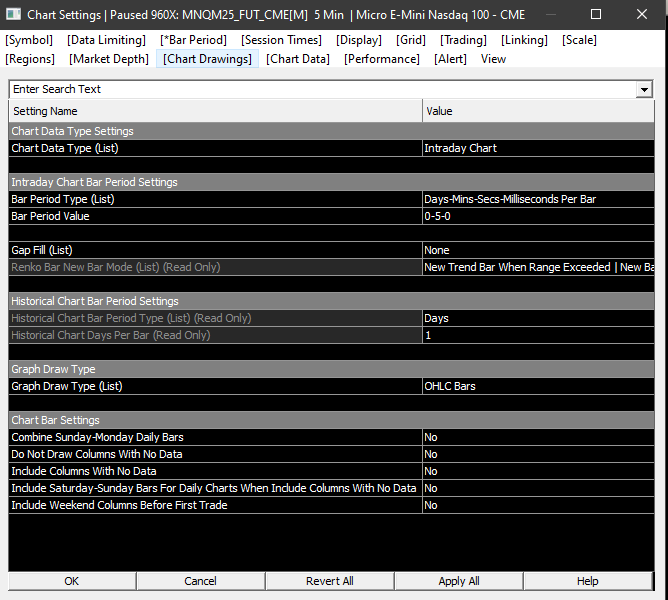668x600 pixels.
Task: Go to the [Performance] tab
Action: point(382,59)
